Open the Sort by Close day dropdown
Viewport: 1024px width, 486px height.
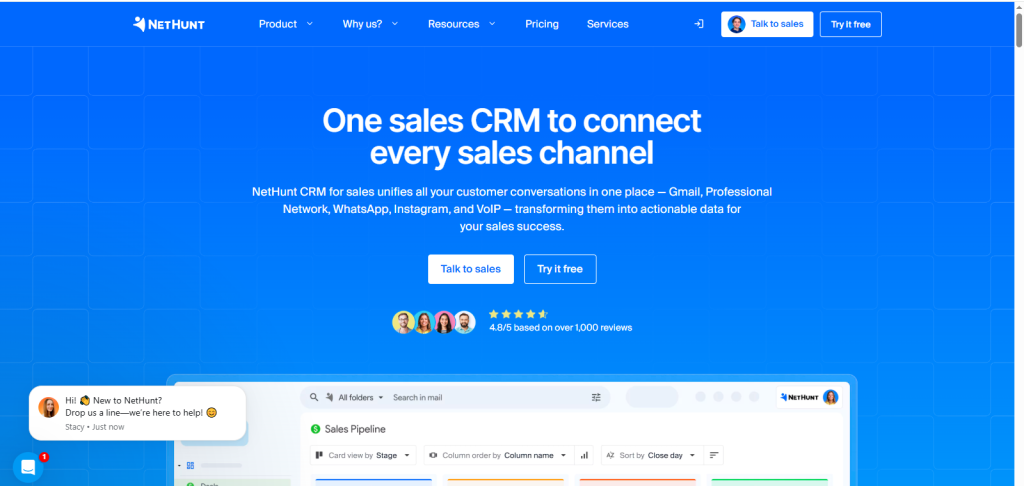pos(651,455)
